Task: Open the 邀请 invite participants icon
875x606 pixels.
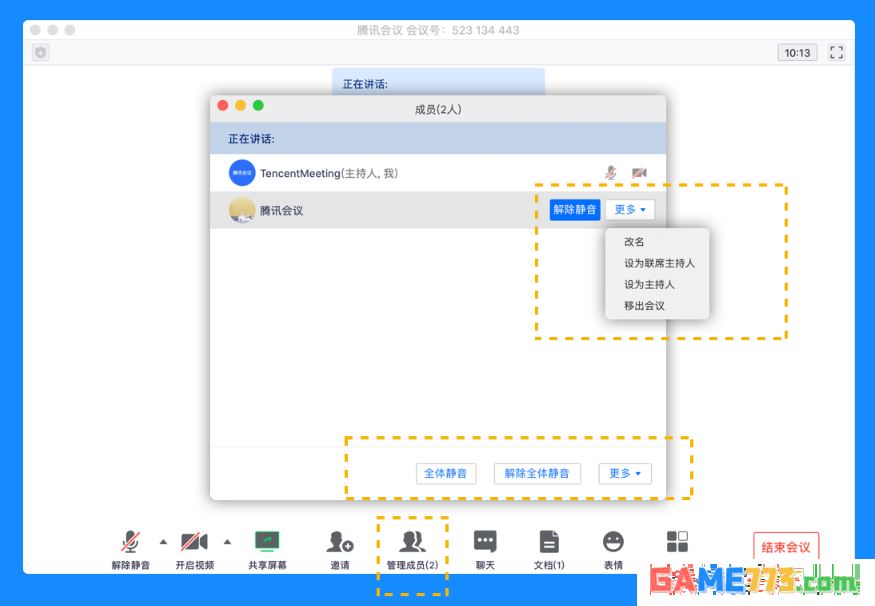Action: tap(340, 542)
